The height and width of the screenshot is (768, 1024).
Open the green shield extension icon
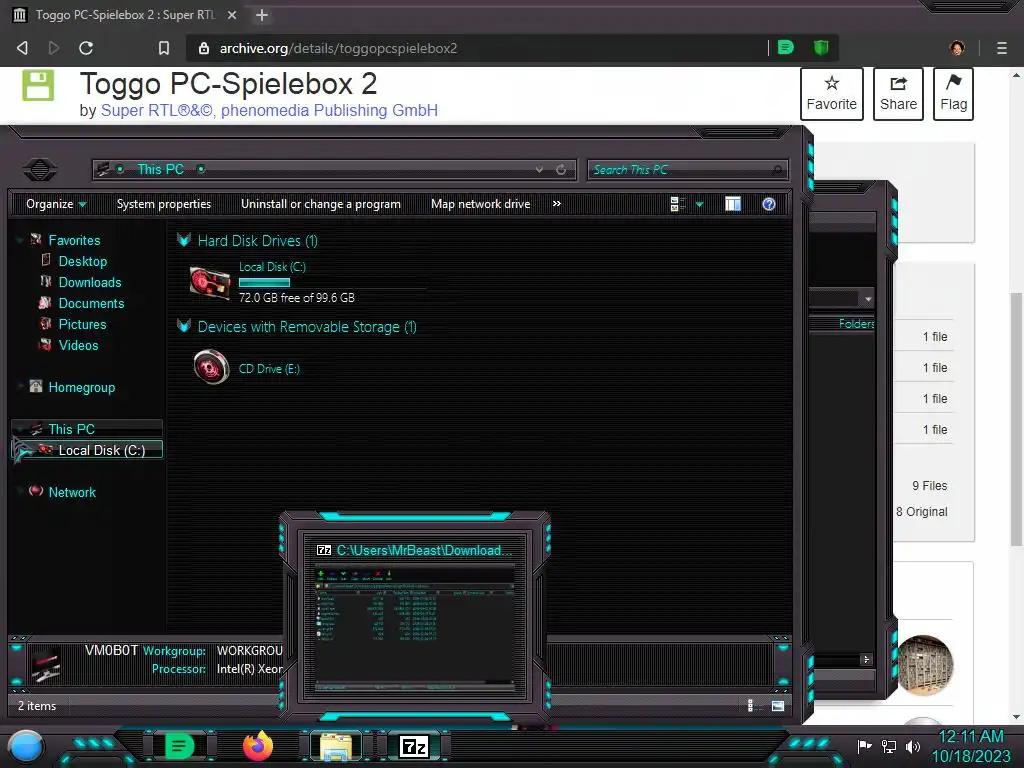coord(821,47)
